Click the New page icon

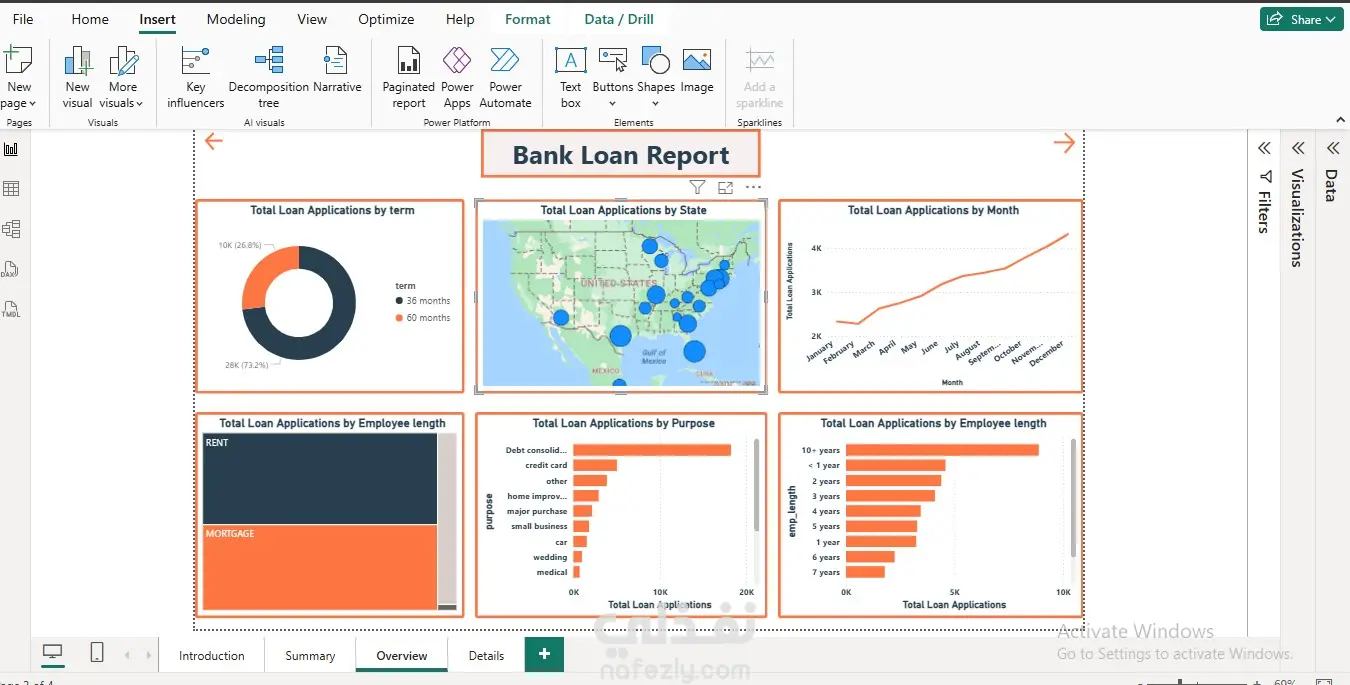point(18,61)
